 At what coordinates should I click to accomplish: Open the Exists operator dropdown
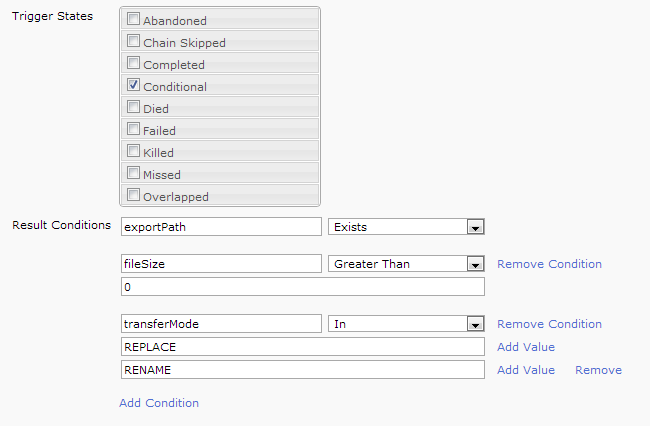point(475,227)
